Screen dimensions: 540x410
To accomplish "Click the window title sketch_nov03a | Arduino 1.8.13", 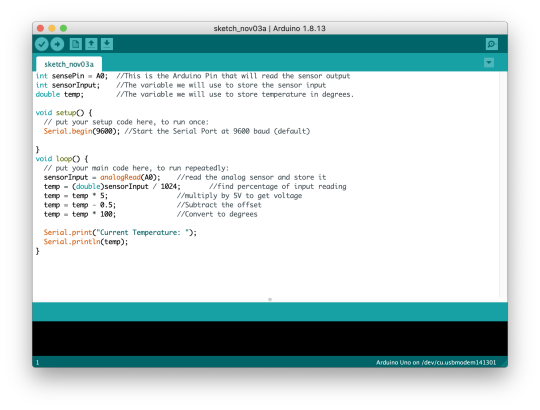I will click(x=269, y=28).
